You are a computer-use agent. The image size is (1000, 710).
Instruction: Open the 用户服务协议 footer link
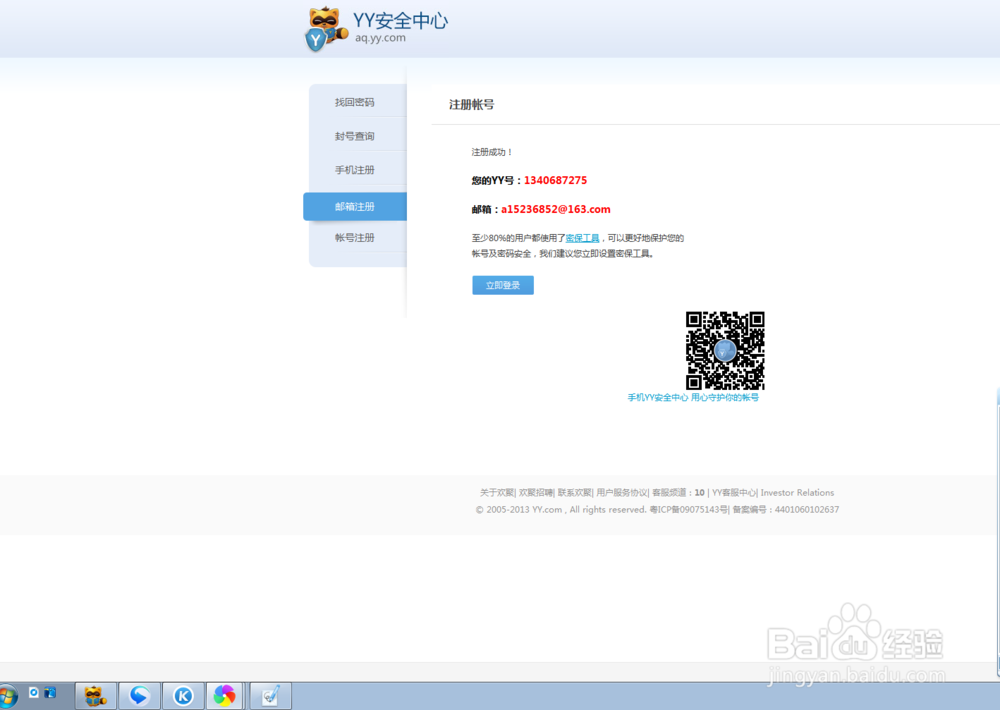click(x=622, y=492)
